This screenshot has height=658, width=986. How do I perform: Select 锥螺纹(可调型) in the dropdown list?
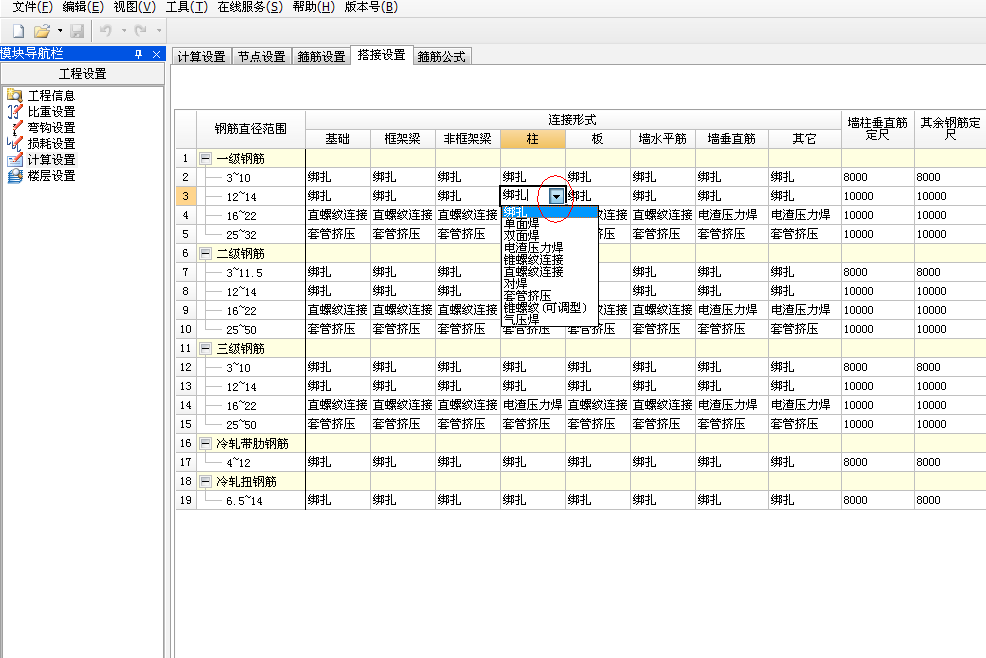(x=550, y=308)
